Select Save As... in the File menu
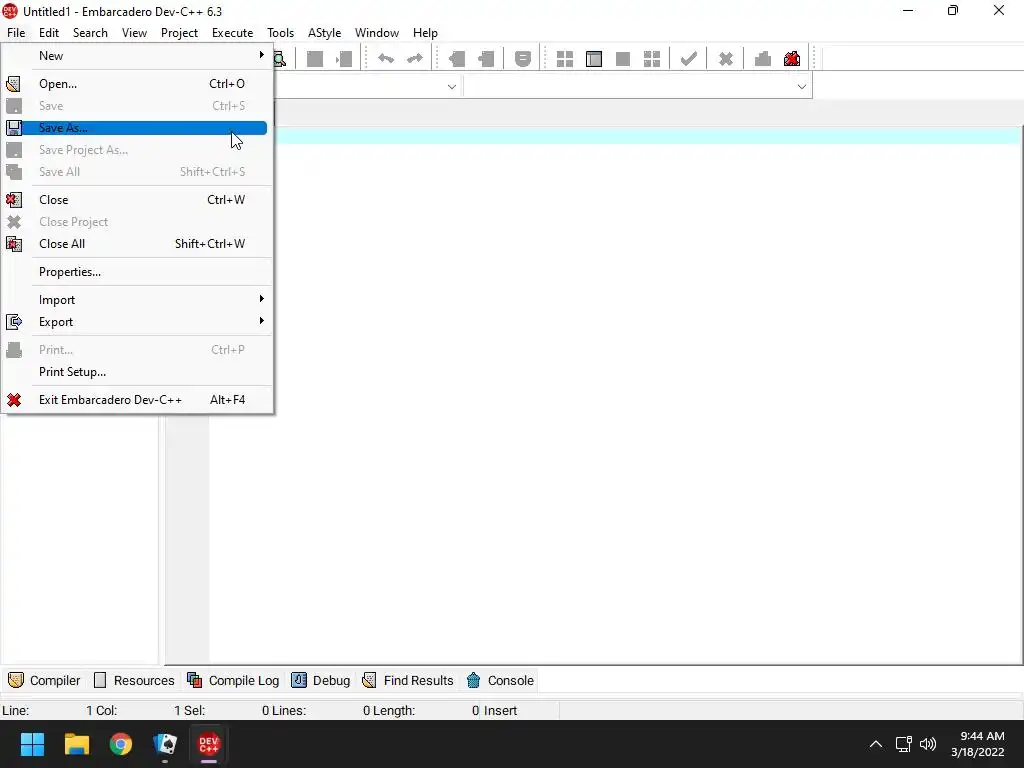The image size is (1024, 768). 137,128
